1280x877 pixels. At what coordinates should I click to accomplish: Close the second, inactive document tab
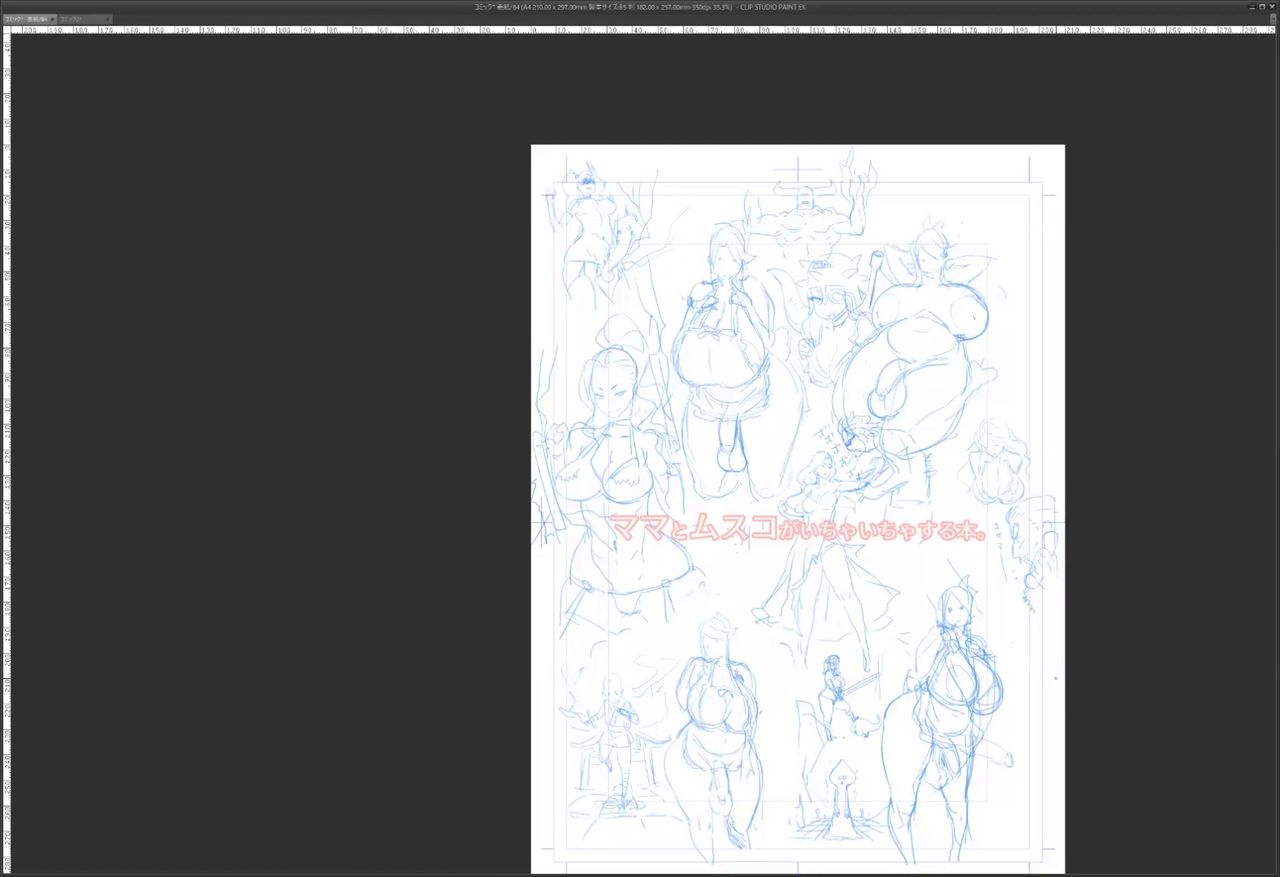click(x=109, y=19)
